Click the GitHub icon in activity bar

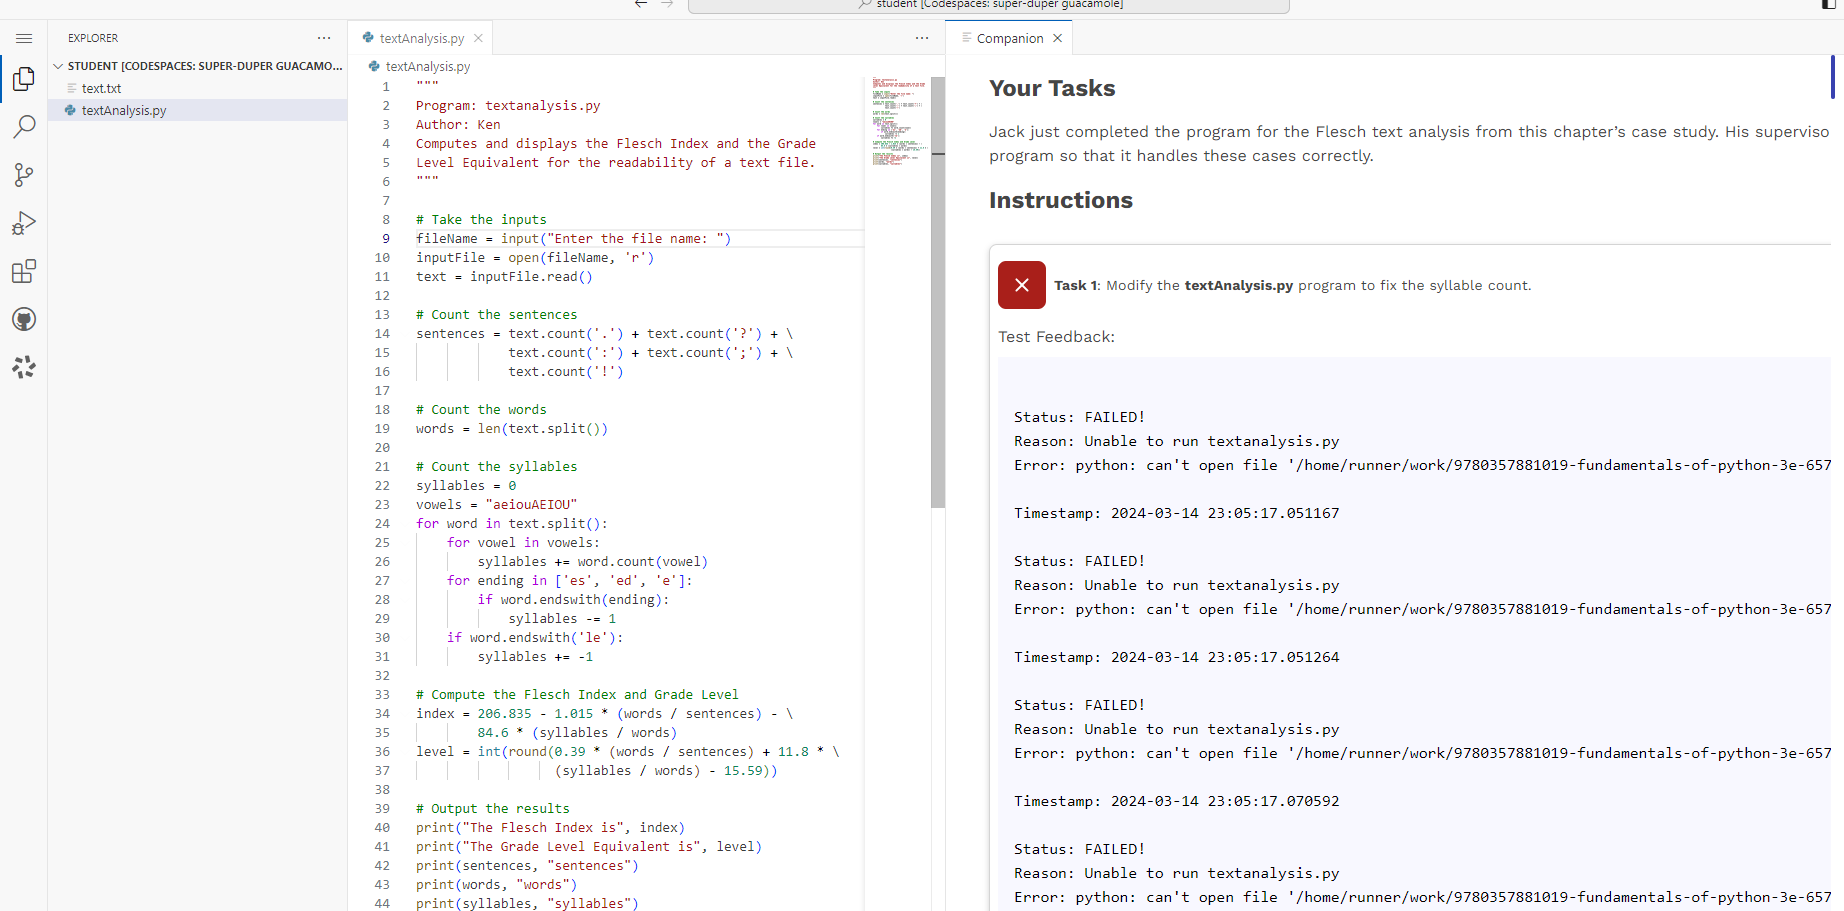24,319
